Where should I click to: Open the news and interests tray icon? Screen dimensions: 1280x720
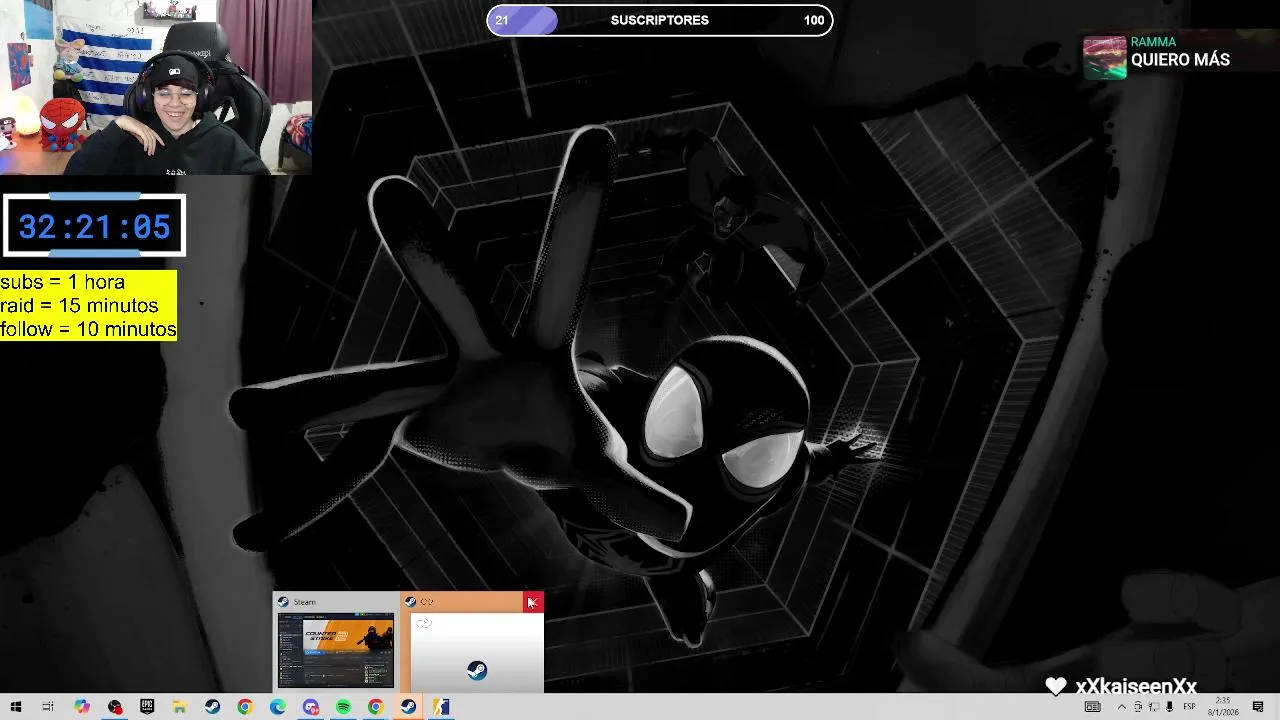(x=1093, y=707)
